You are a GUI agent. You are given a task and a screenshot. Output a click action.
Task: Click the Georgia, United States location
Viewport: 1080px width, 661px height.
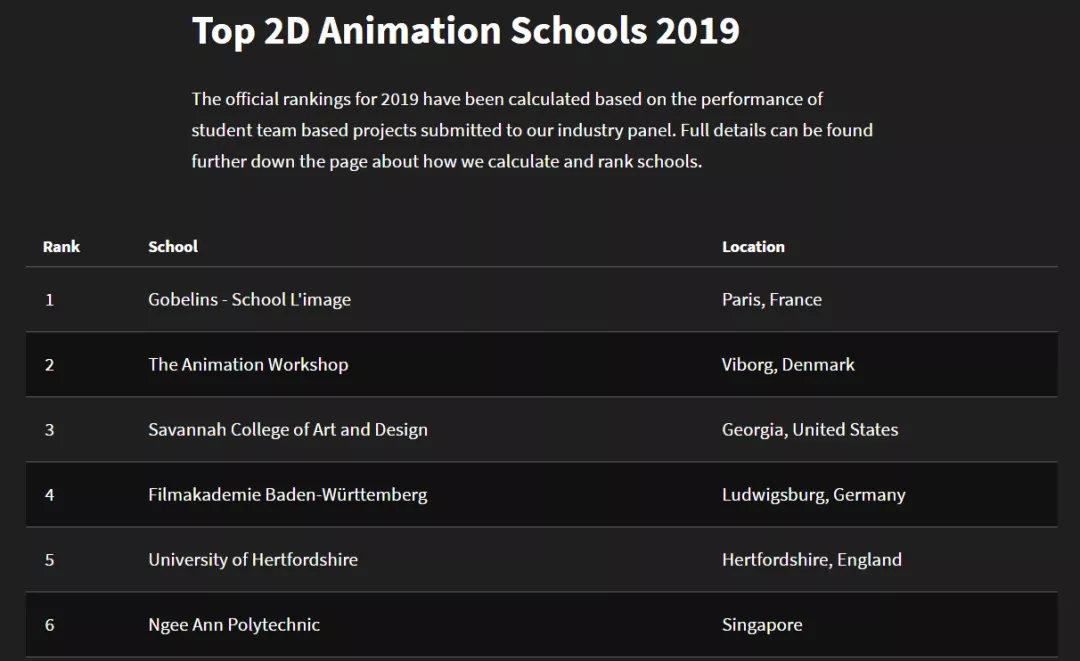click(810, 430)
